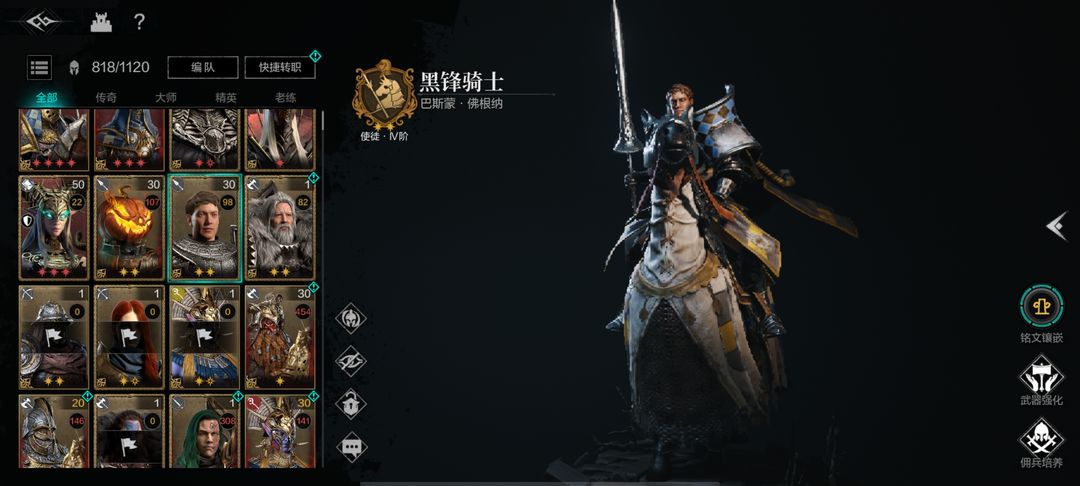Select the 全部 tab

click(47, 98)
